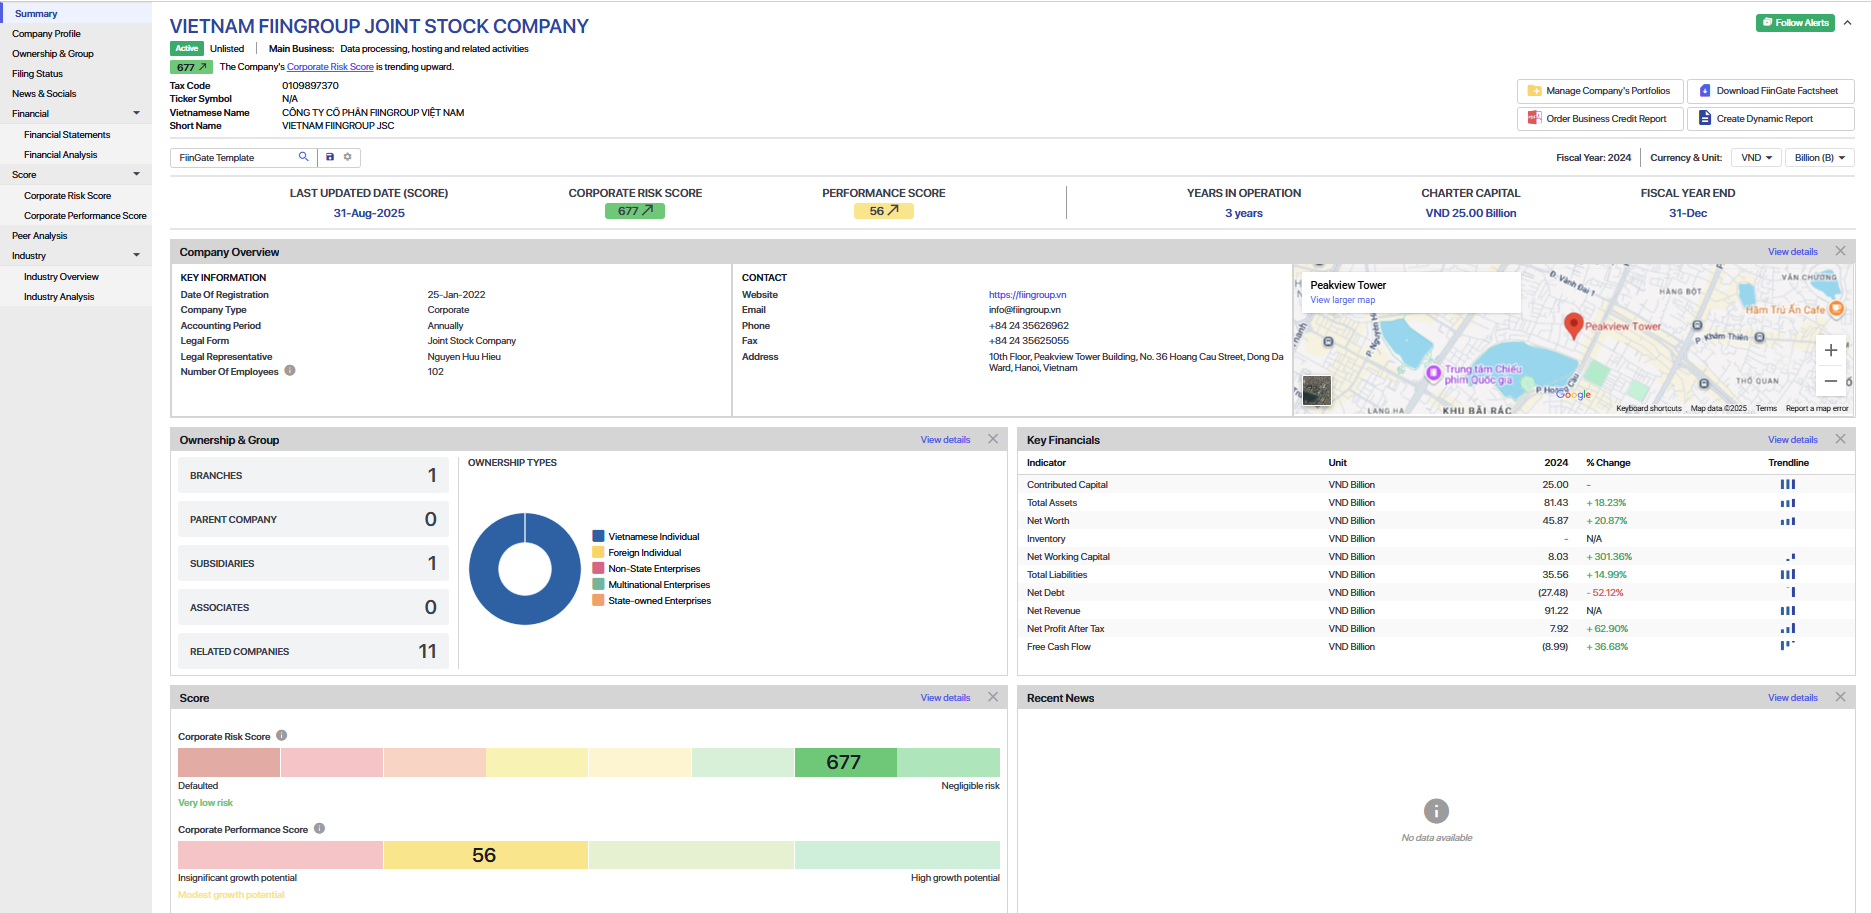The height and width of the screenshot is (913, 1871).
Task: Switch map to satellite view thumbnail
Action: 1317,390
